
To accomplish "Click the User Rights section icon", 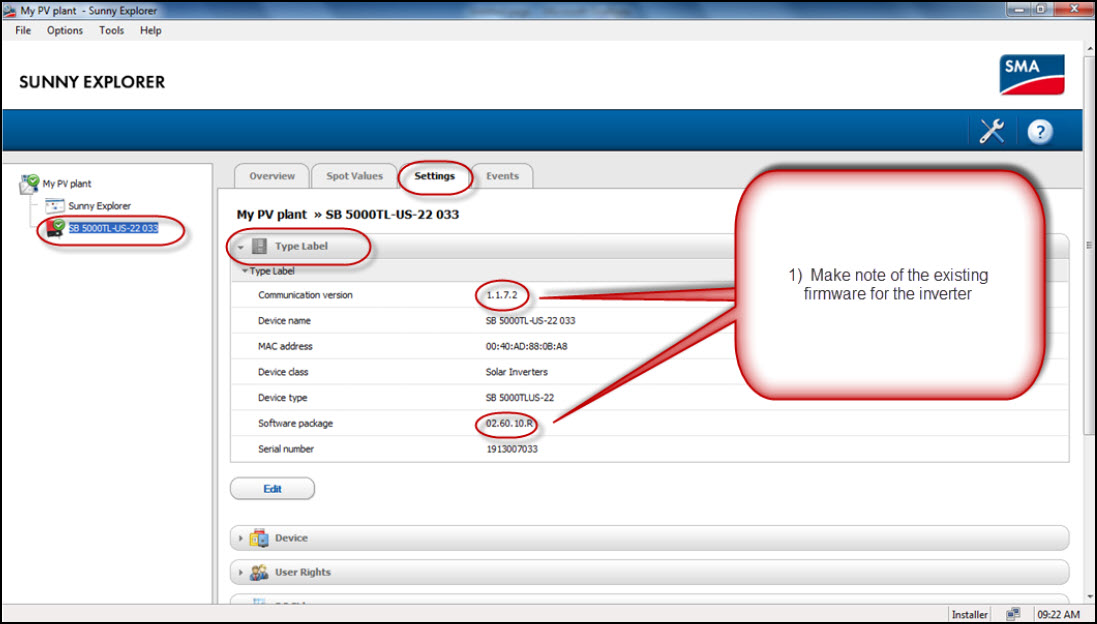I will click(259, 572).
